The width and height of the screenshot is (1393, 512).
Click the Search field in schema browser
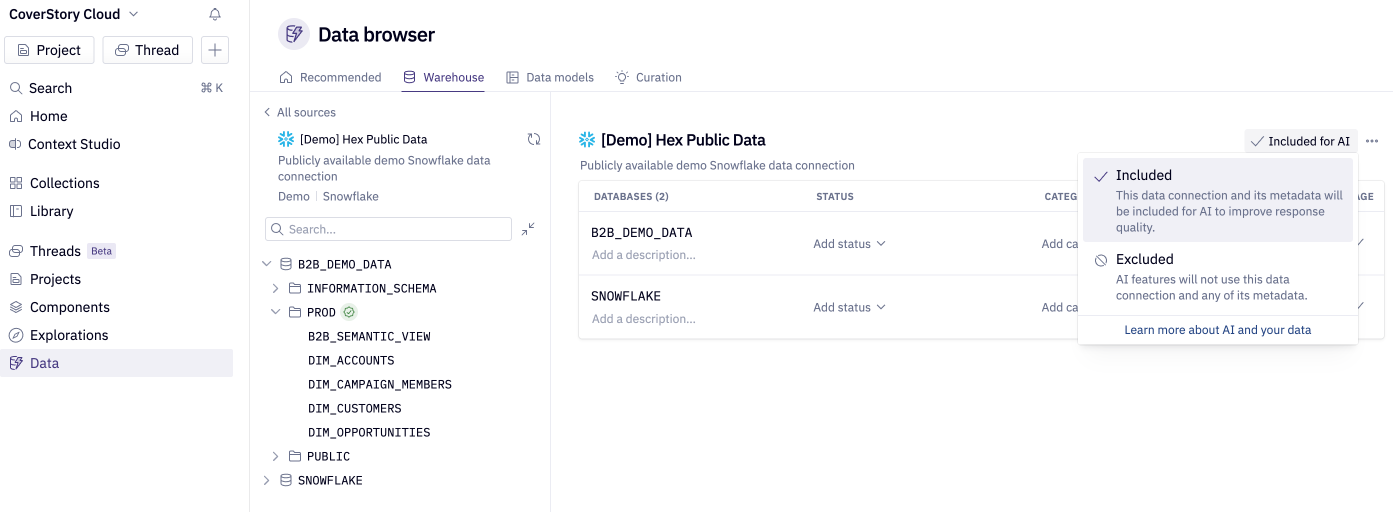[388, 229]
